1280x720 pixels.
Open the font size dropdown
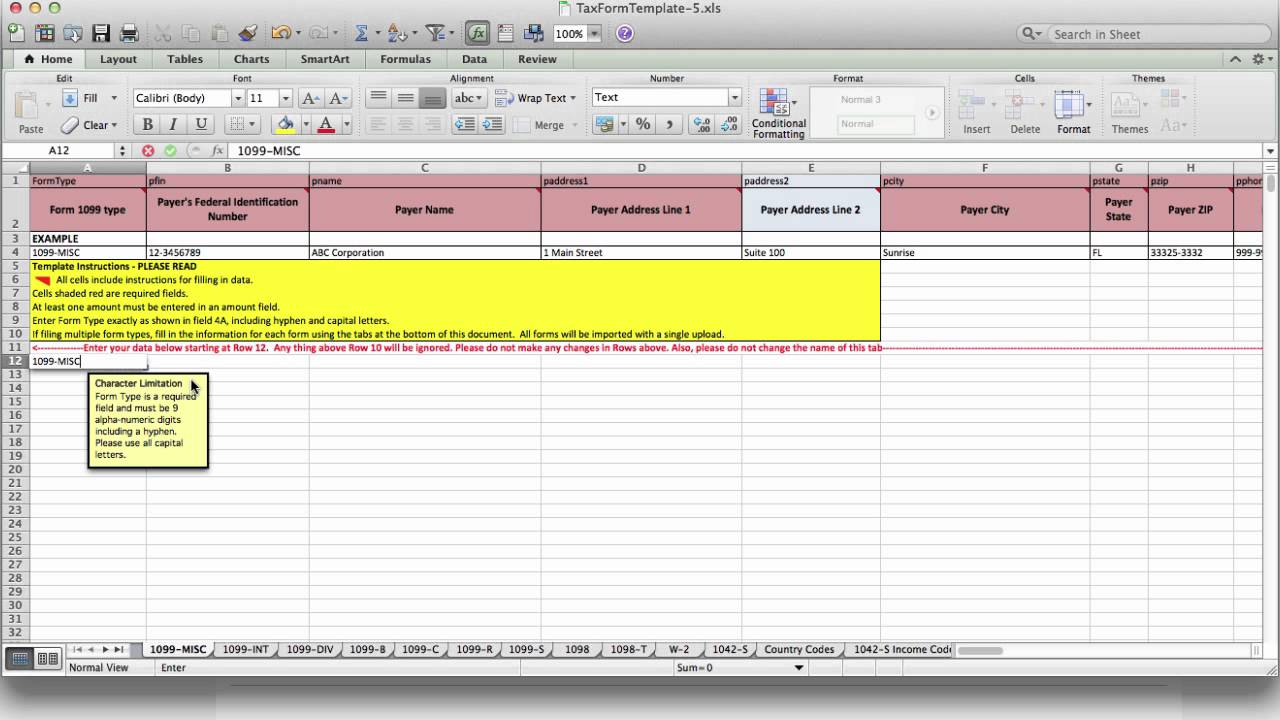pyautogui.click(x=285, y=98)
